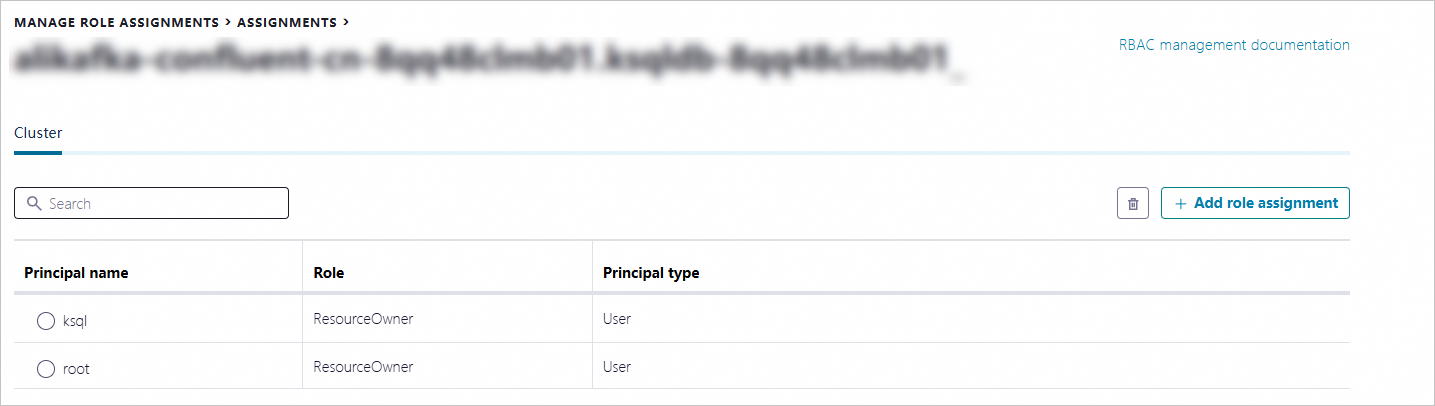Click User type in root row
Image resolution: width=1435 pixels, height=406 pixels.
pyautogui.click(x=617, y=367)
